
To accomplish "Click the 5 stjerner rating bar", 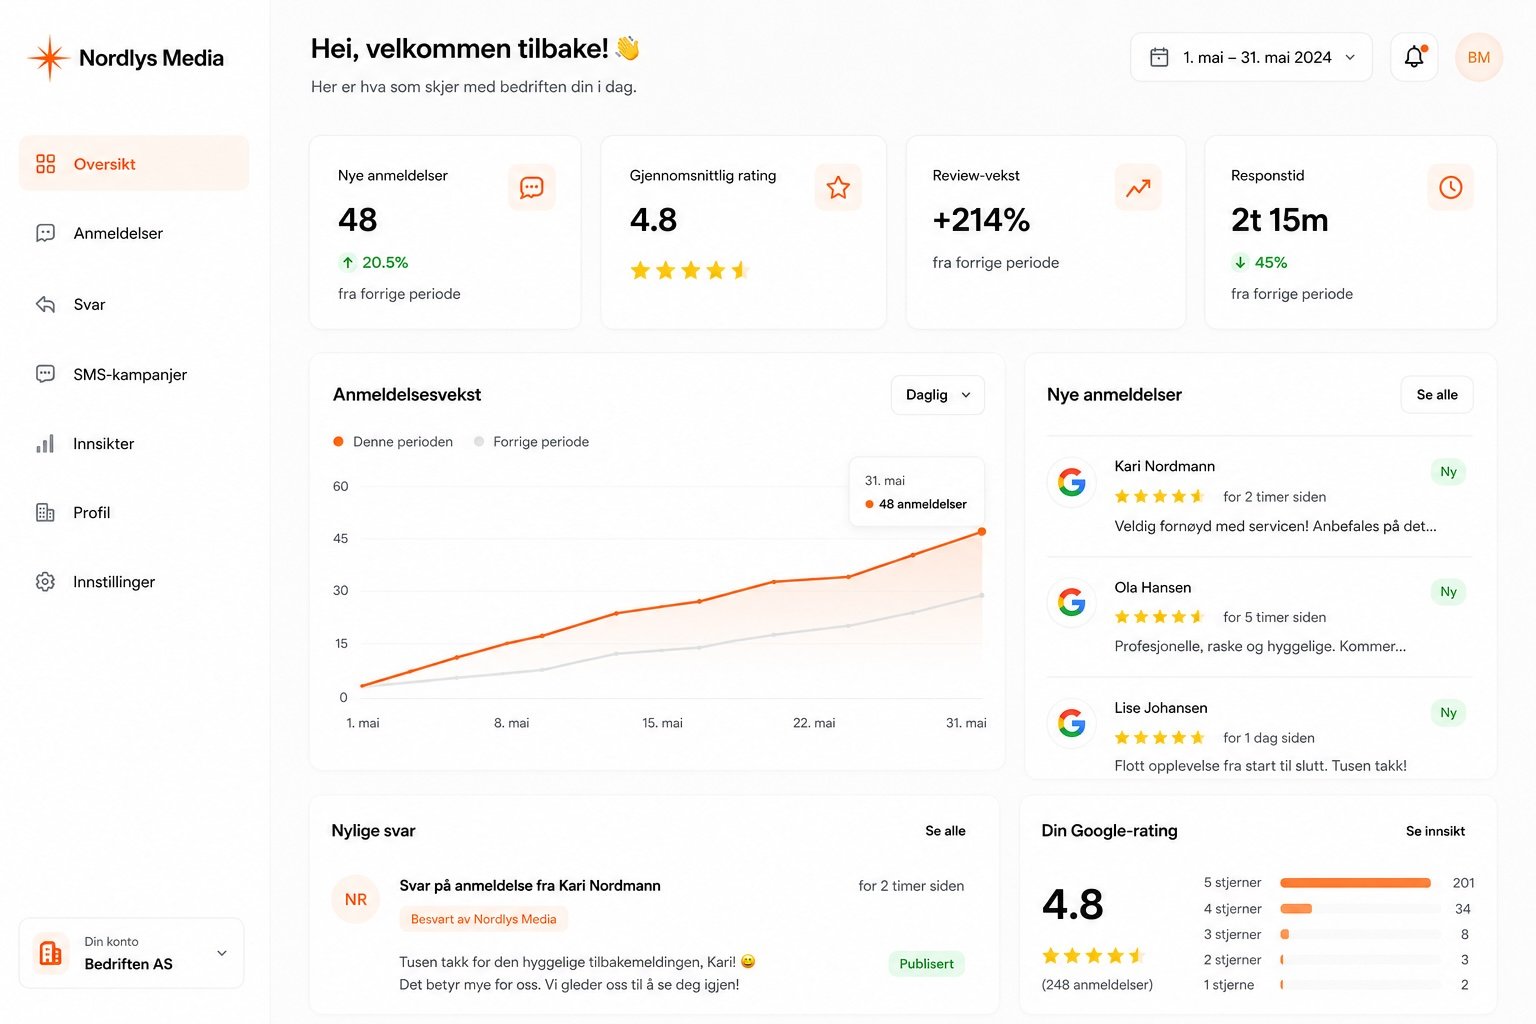I will point(1355,883).
